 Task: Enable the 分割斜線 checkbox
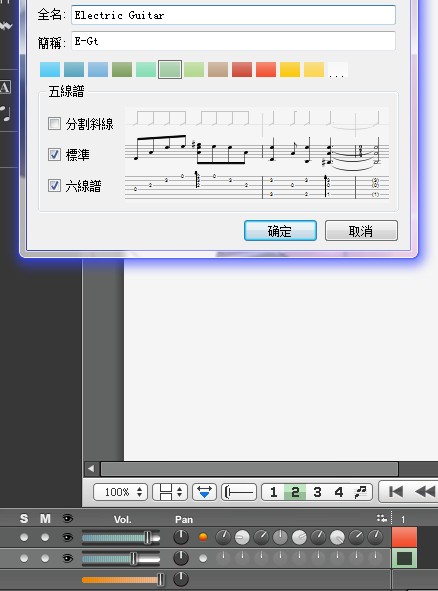(x=54, y=123)
